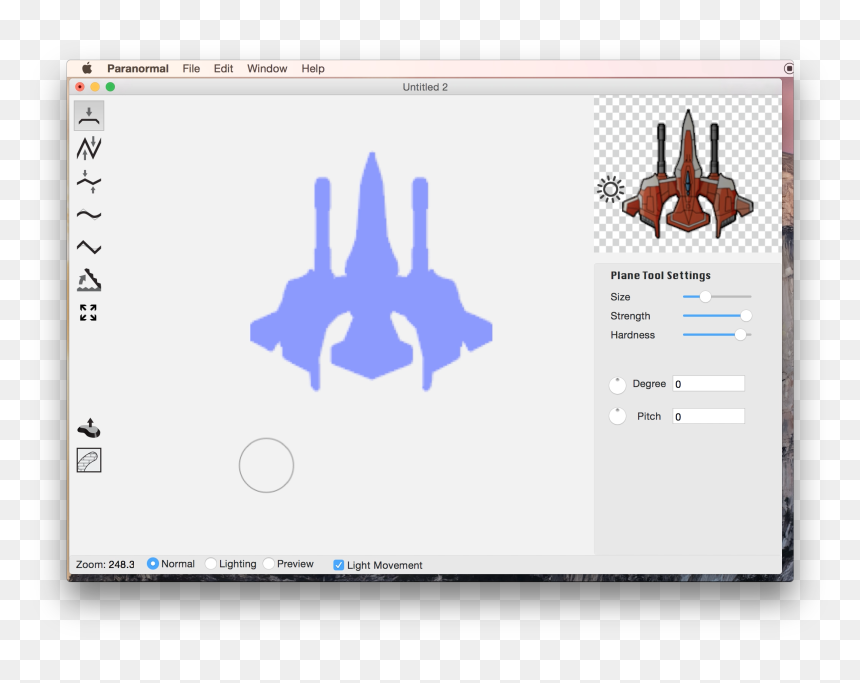The image size is (860, 683).
Task: Disable the Light Movement checkbox
Action: (339, 565)
